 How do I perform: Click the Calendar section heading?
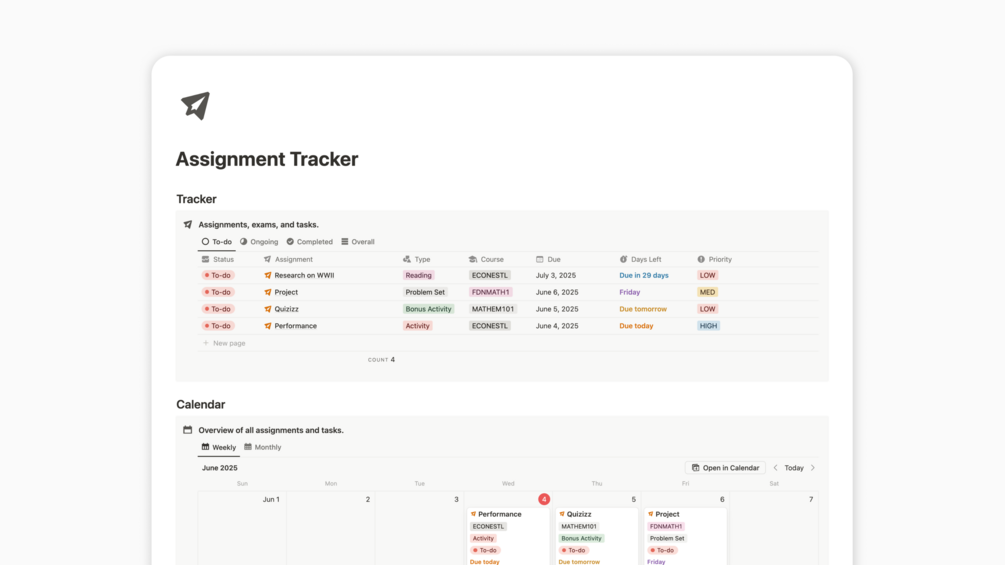coord(201,405)
